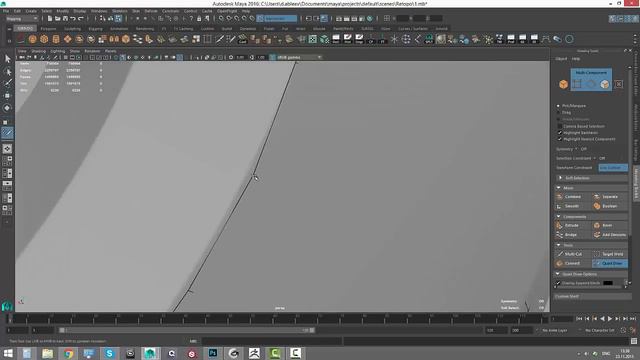Enable the Snap to Points magnet icon

[x=237, y=18]
